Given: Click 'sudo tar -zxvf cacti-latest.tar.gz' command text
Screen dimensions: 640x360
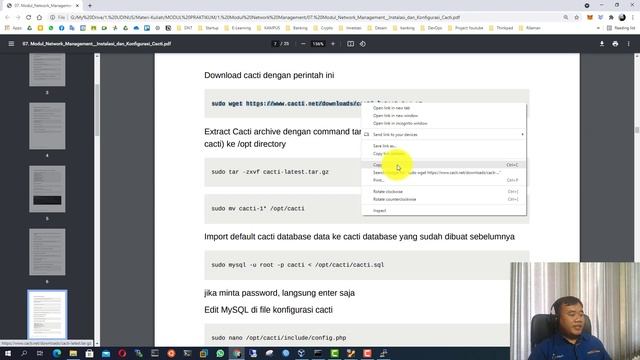Looking at the screenshot, I should (270, 172).
